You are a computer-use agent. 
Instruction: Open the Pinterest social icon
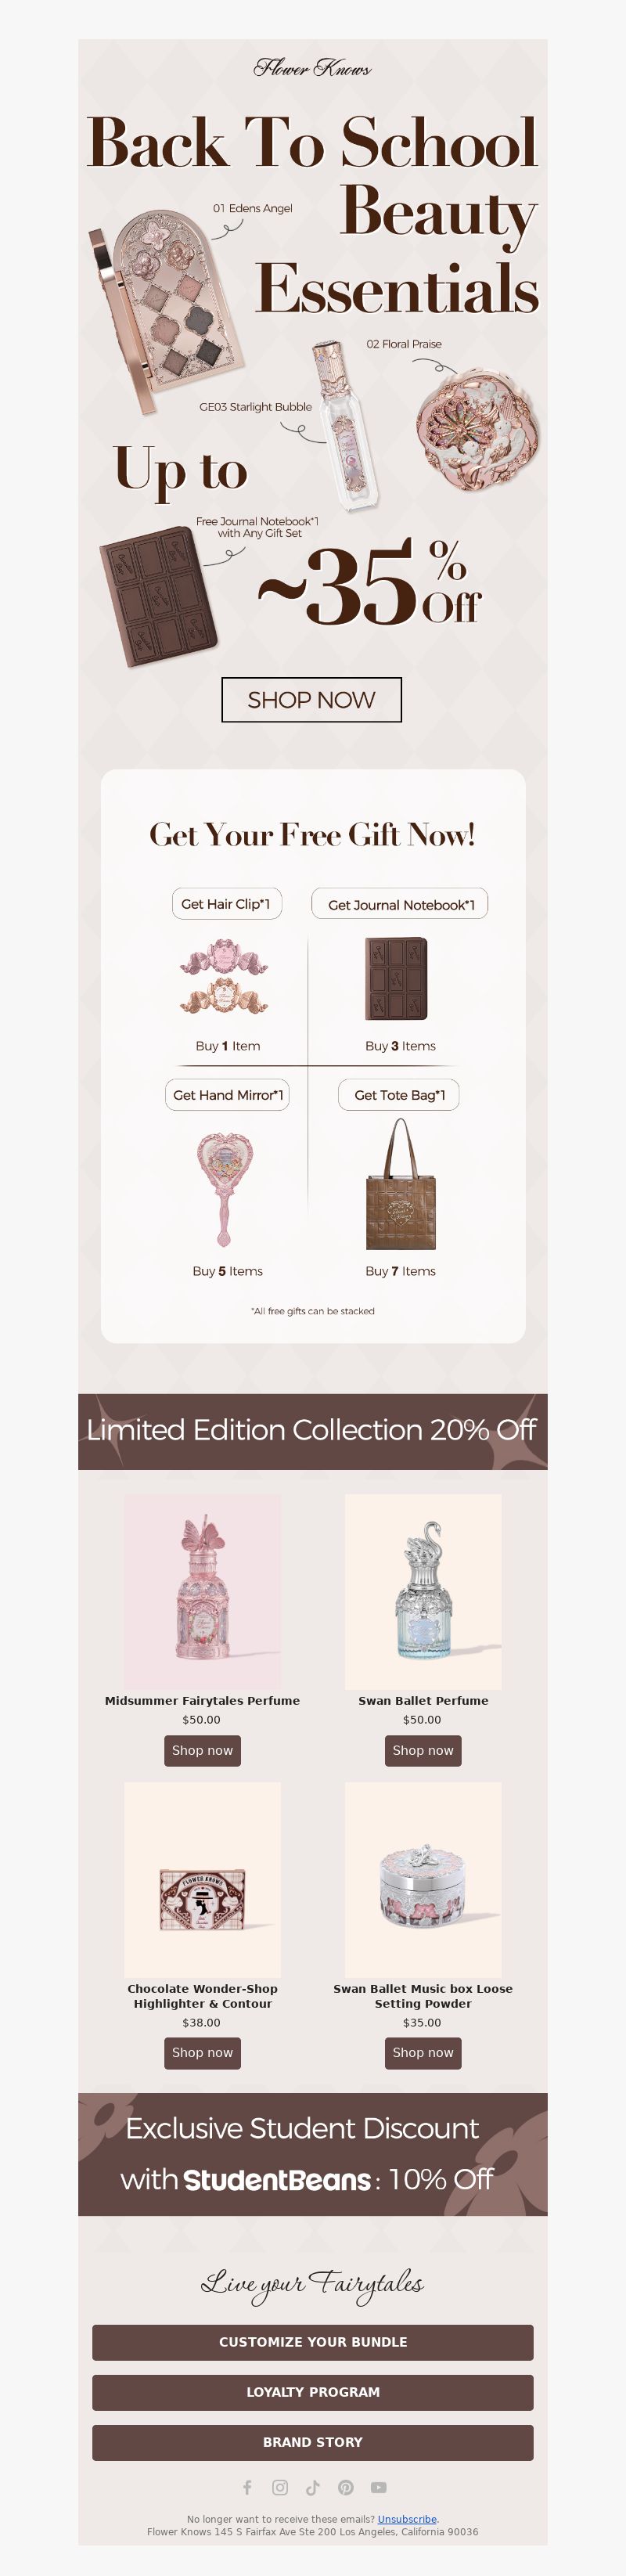pos(346,2487)
